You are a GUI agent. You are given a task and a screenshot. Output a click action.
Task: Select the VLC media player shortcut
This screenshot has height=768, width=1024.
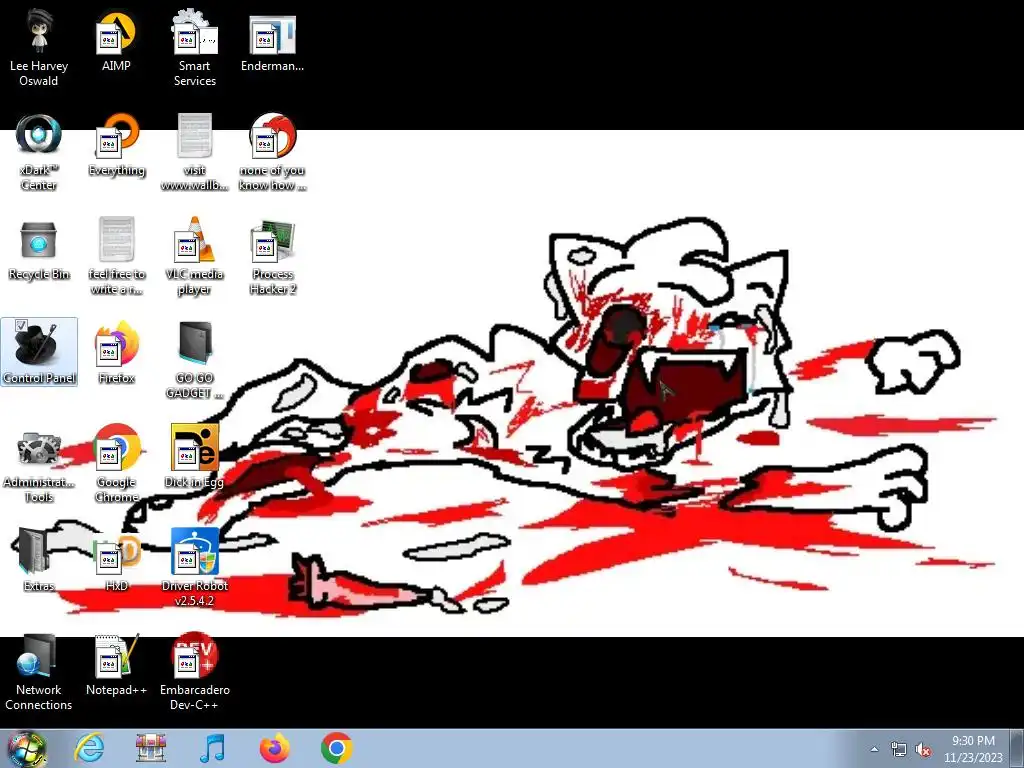195,257
